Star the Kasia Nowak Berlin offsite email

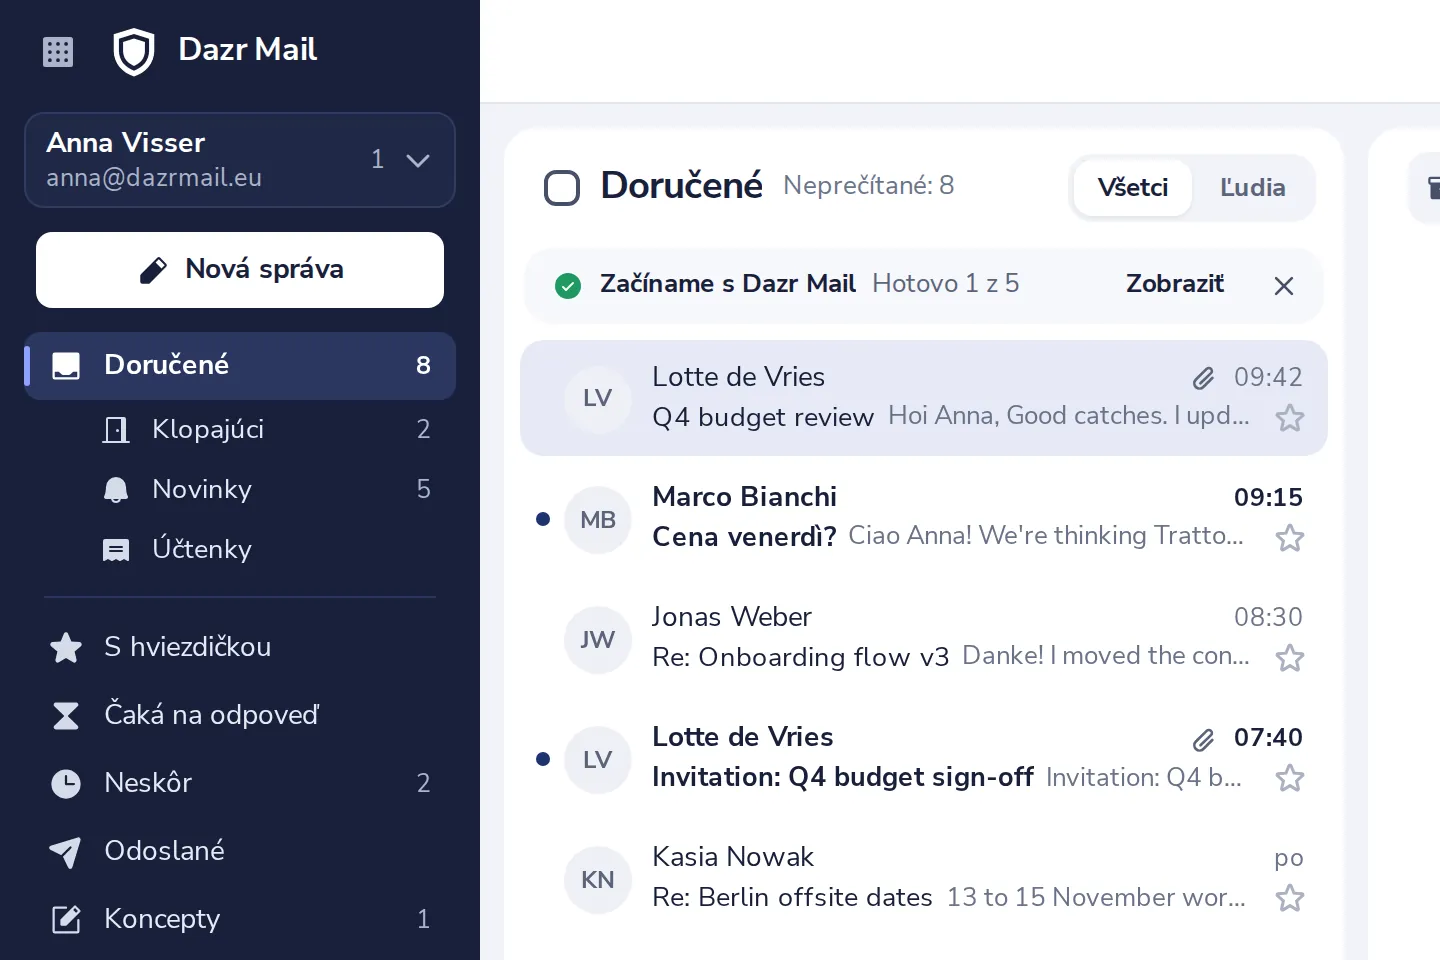(x=1289, y=897)
